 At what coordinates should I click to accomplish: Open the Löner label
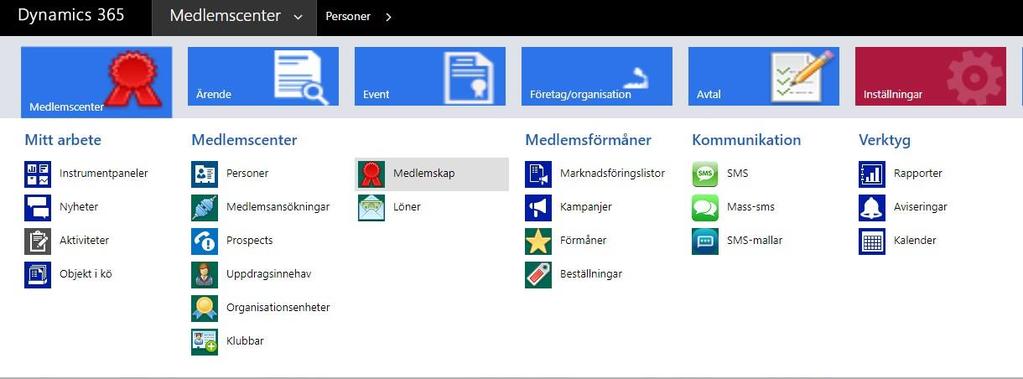(x=407, y=207)
